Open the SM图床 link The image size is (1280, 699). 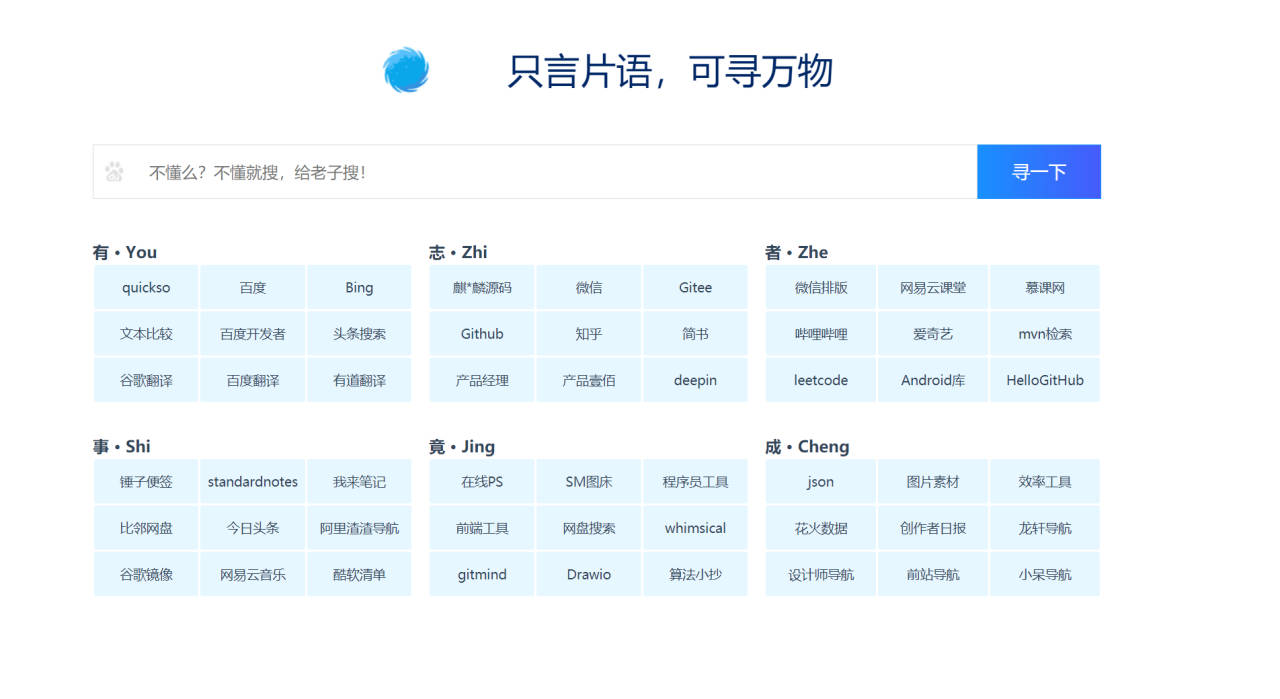tap(589, 481)
